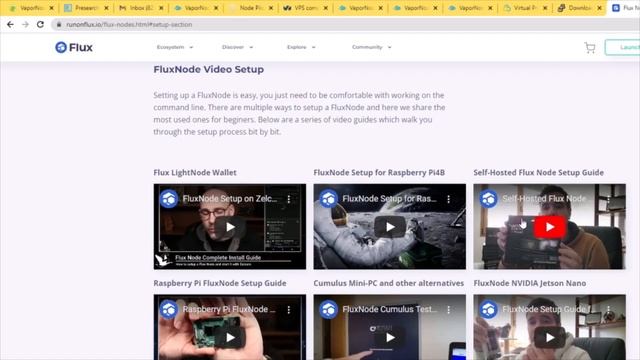This screenshot has height=360, width=640.
Task: Go back with browser back arrow
Action: tap(11, 24)
